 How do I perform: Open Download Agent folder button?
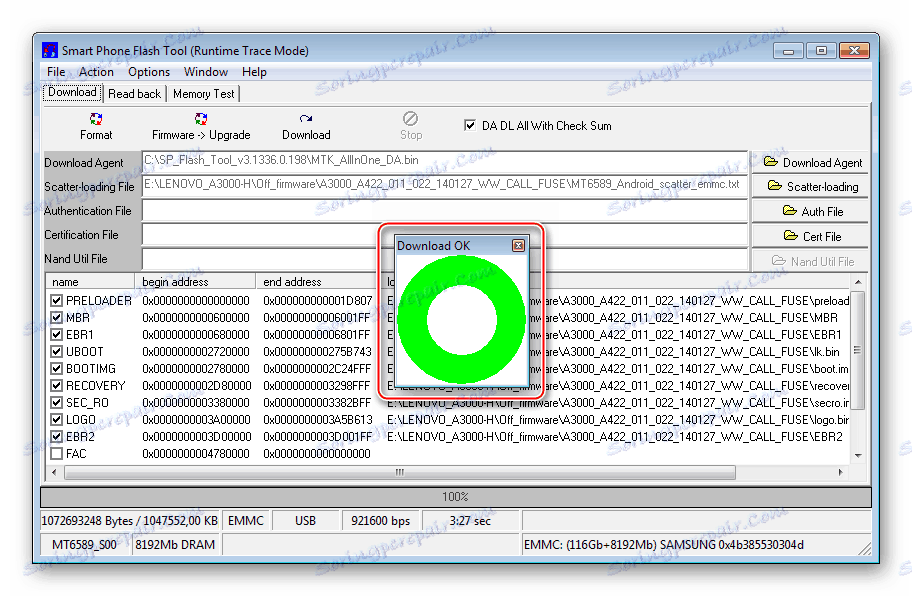(812, 163)
